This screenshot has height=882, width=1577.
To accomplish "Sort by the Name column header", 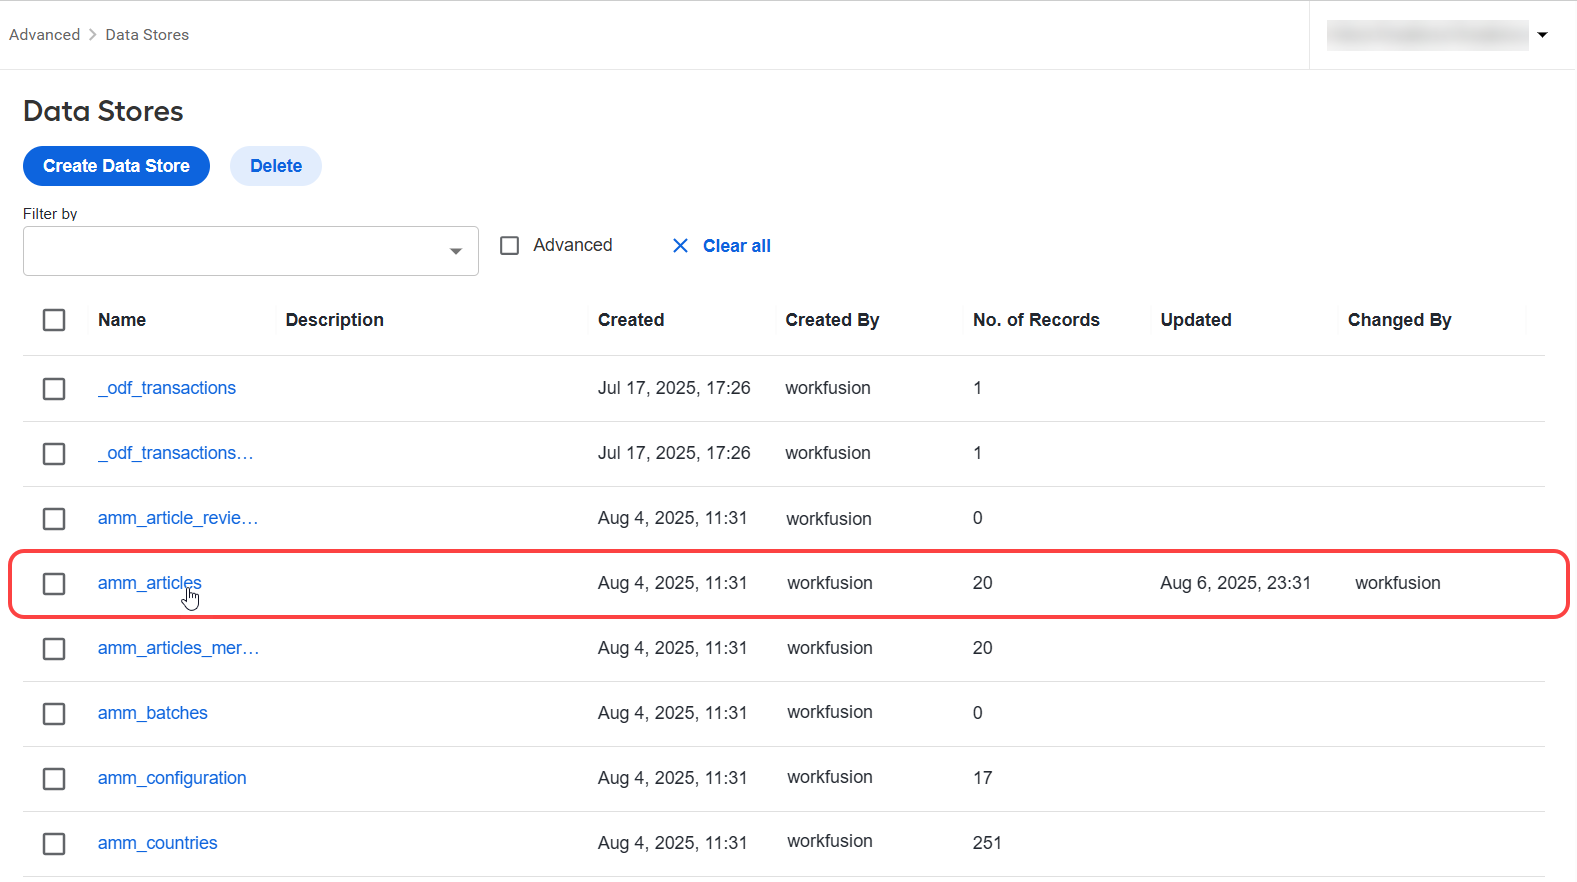I will click(x=122, y=320).
